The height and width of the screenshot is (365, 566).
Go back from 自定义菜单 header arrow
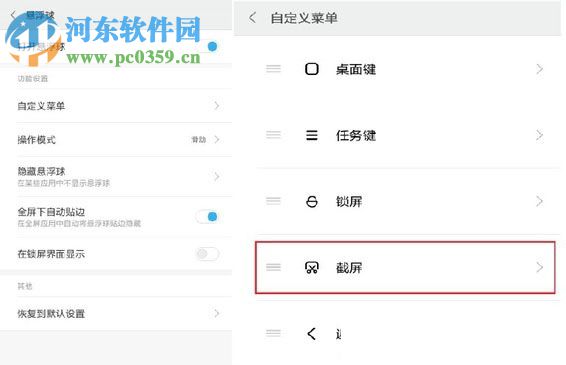252,17
